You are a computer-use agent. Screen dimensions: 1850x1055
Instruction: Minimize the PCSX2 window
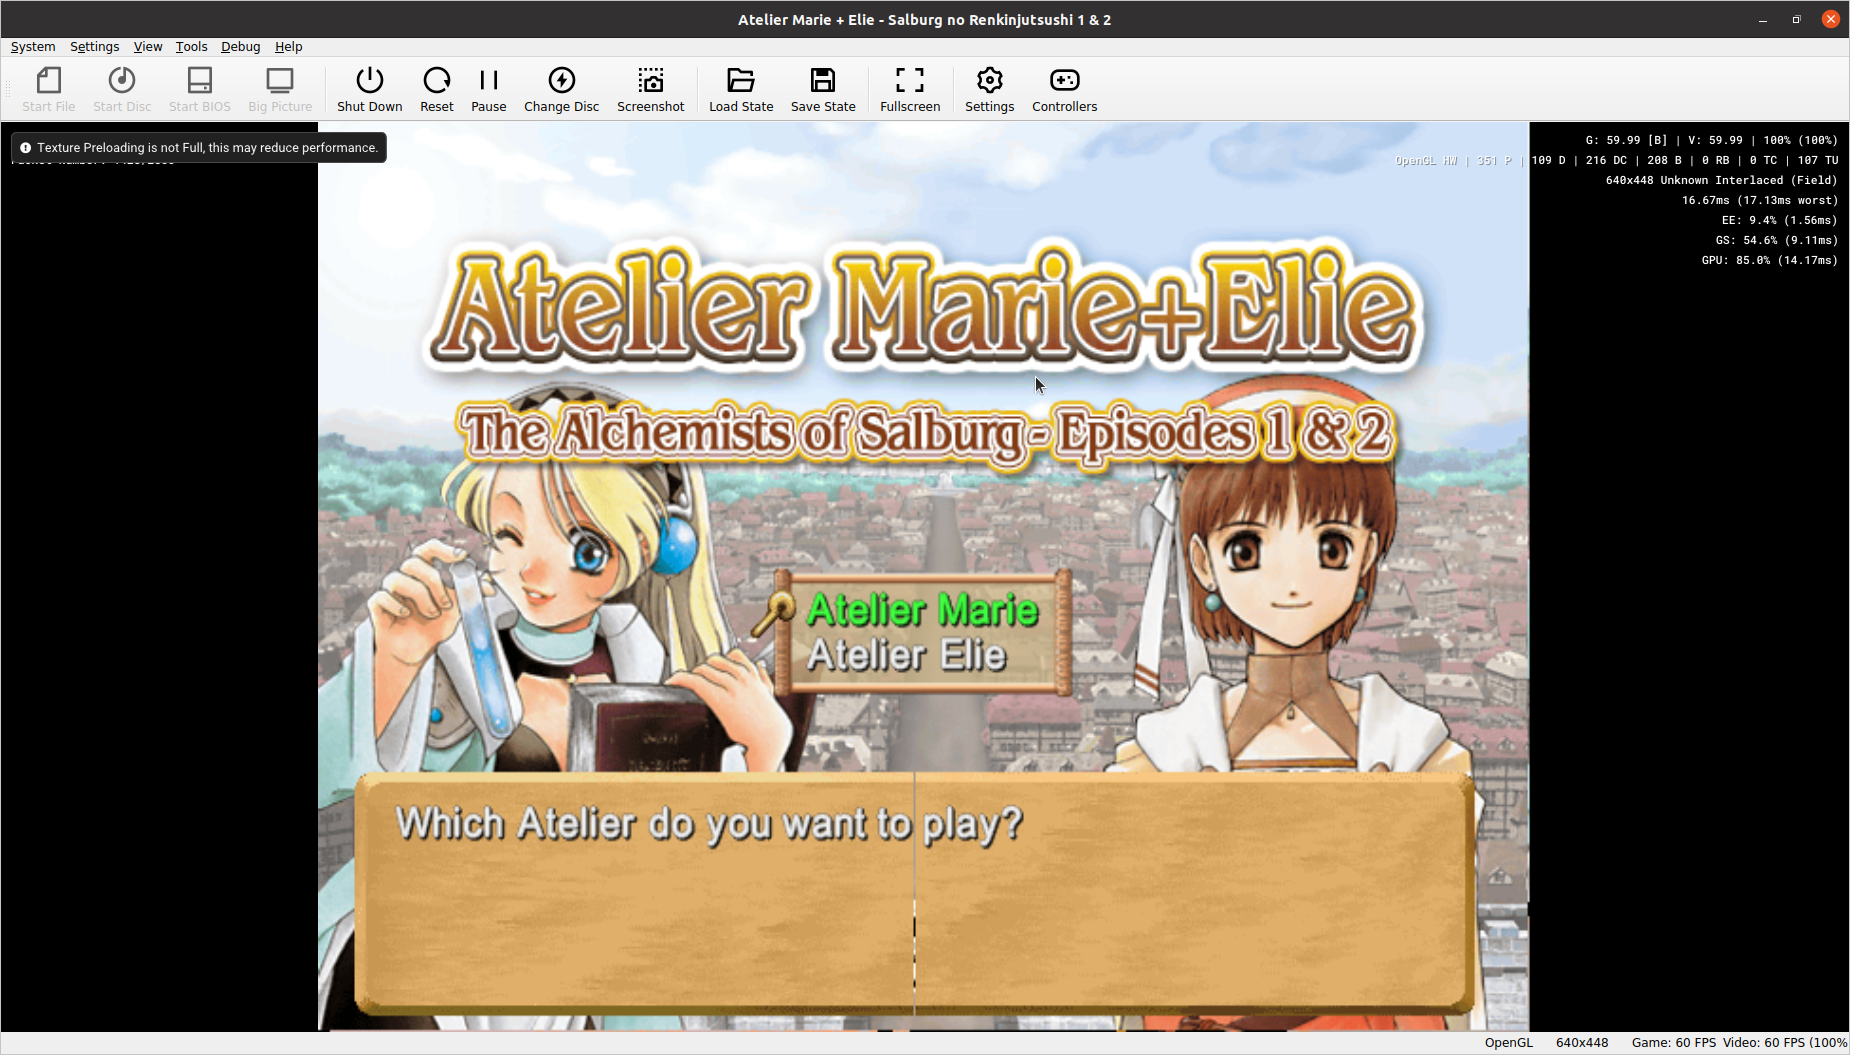1762,19
